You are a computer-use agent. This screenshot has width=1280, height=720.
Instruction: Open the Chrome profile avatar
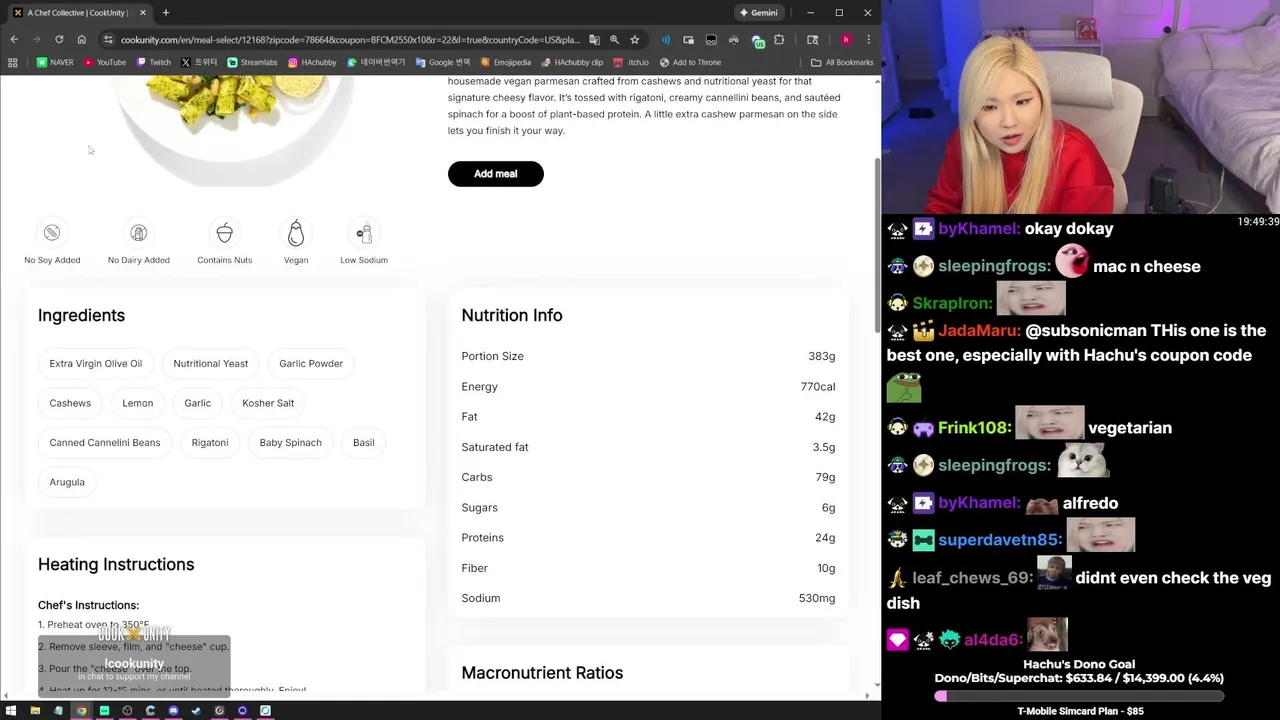tap(846, 40)
